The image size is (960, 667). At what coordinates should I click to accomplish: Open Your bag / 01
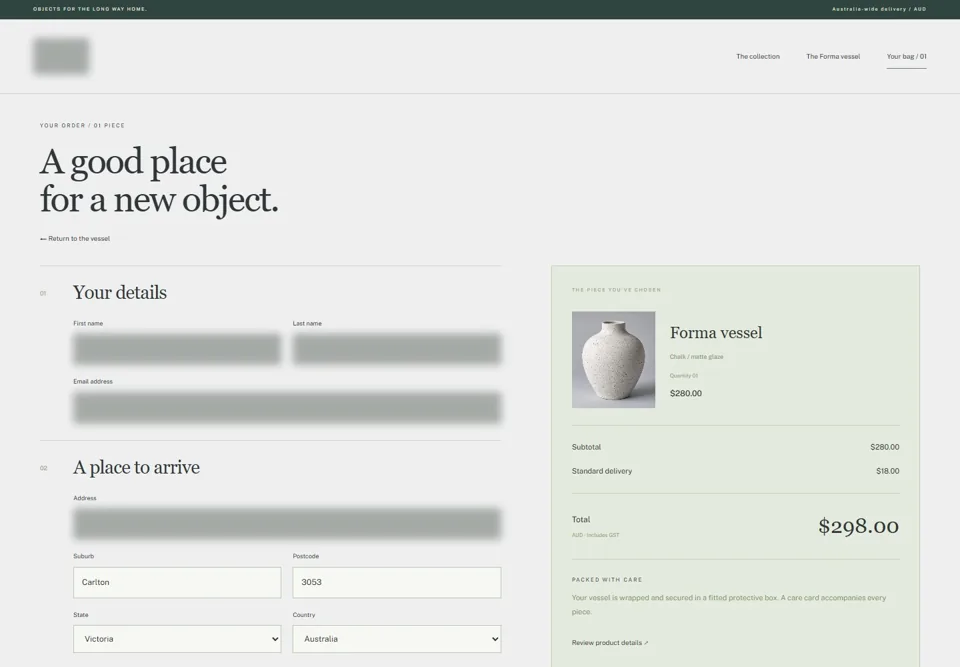click(906, 56)
